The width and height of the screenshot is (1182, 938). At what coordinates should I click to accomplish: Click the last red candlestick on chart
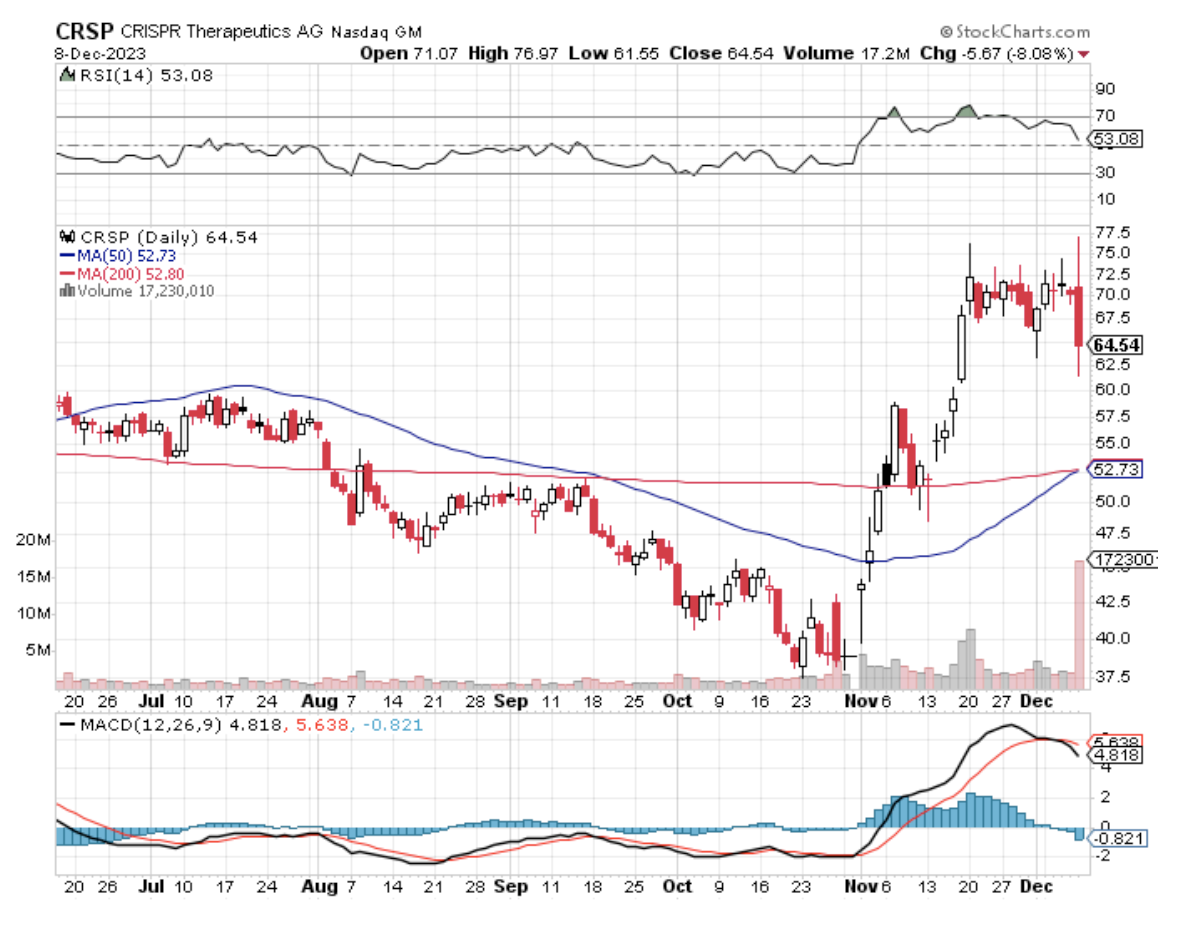(x=1079, y=317)
